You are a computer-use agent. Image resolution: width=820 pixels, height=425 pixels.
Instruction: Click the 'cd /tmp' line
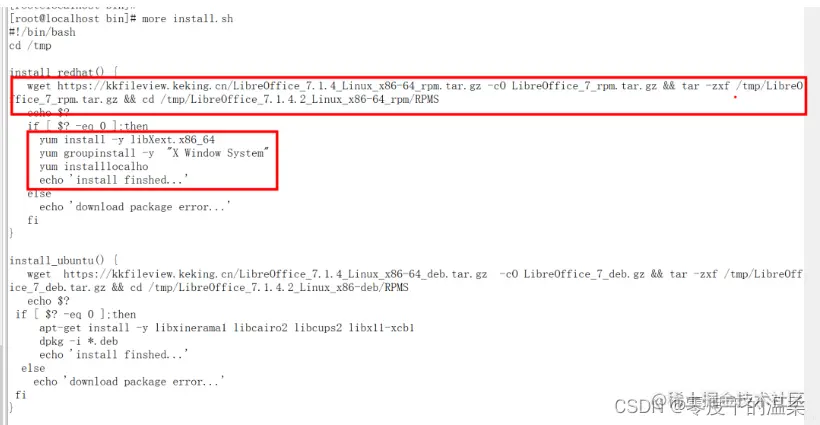[30, 46]
